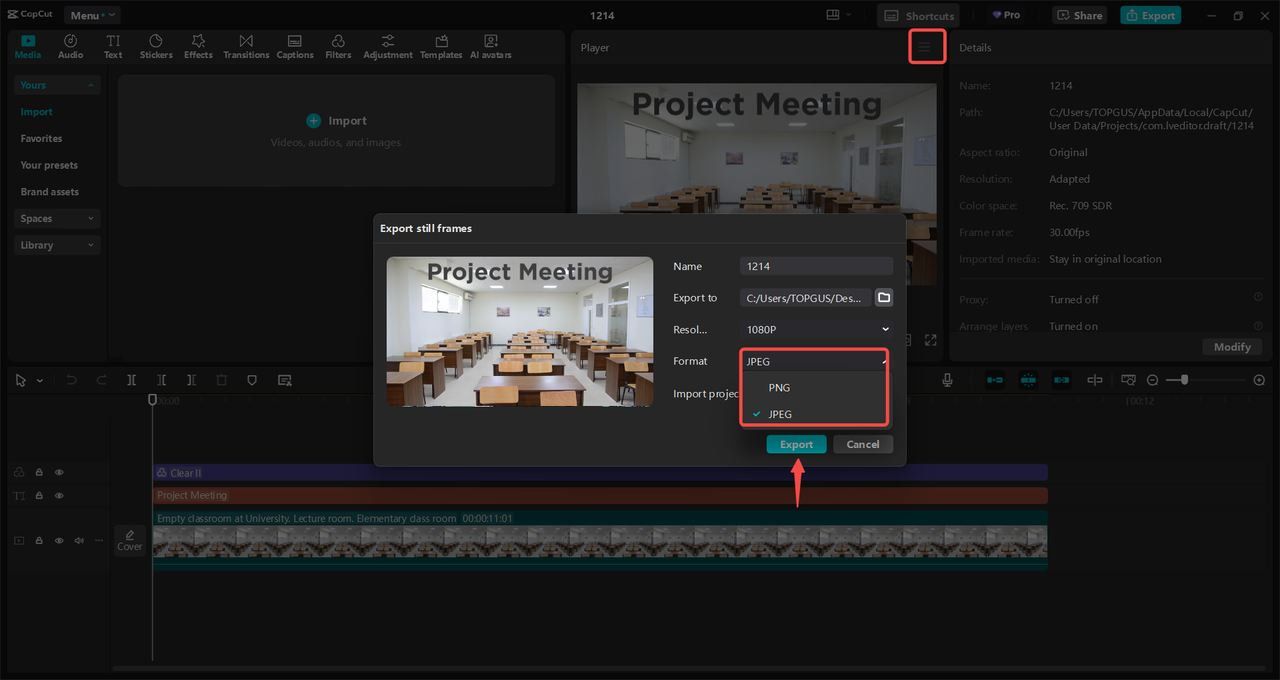Collapse the Yours section
The width and height of the screenshot is (1280, 680).
(57, 85)
